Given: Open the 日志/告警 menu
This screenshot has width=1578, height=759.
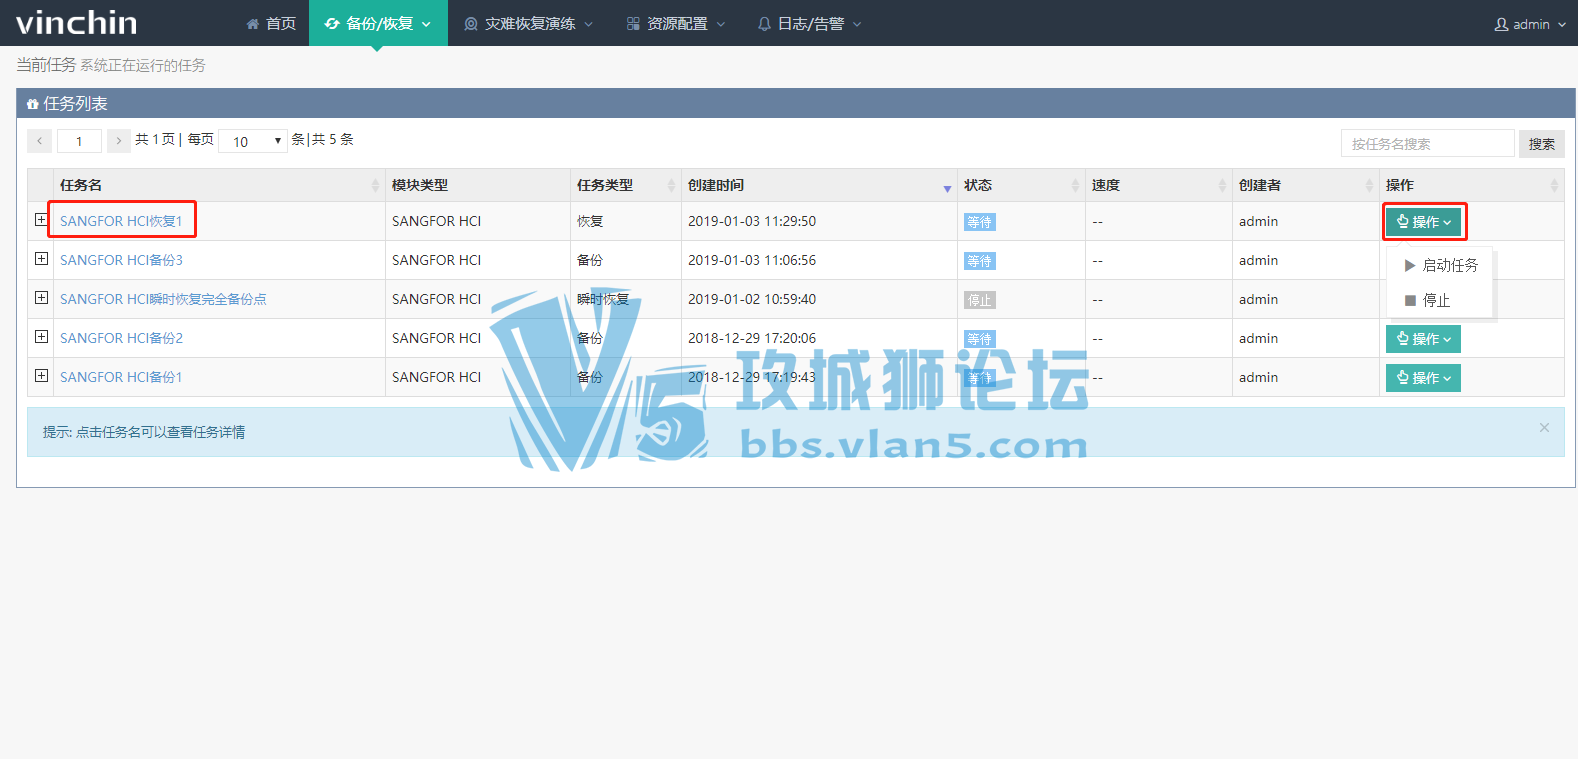Looking at the screenshot, I should point(809,23).
